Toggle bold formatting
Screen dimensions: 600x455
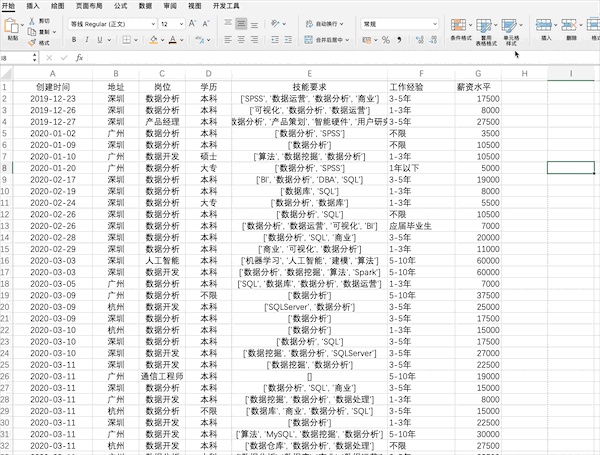coord(74,40)
